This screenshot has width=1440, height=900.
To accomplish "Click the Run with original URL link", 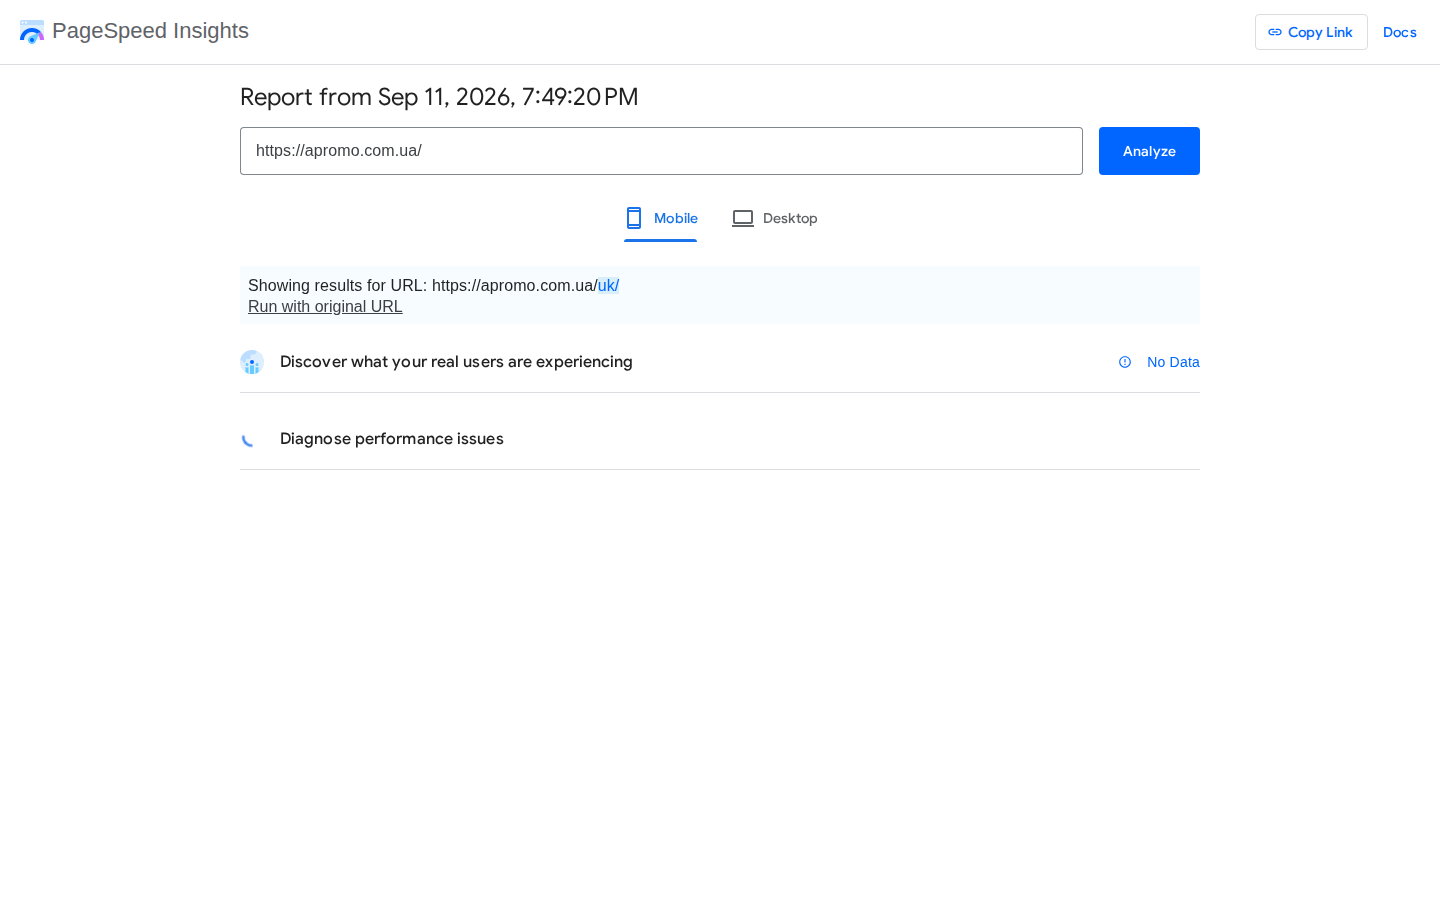I will click(325, 307).
